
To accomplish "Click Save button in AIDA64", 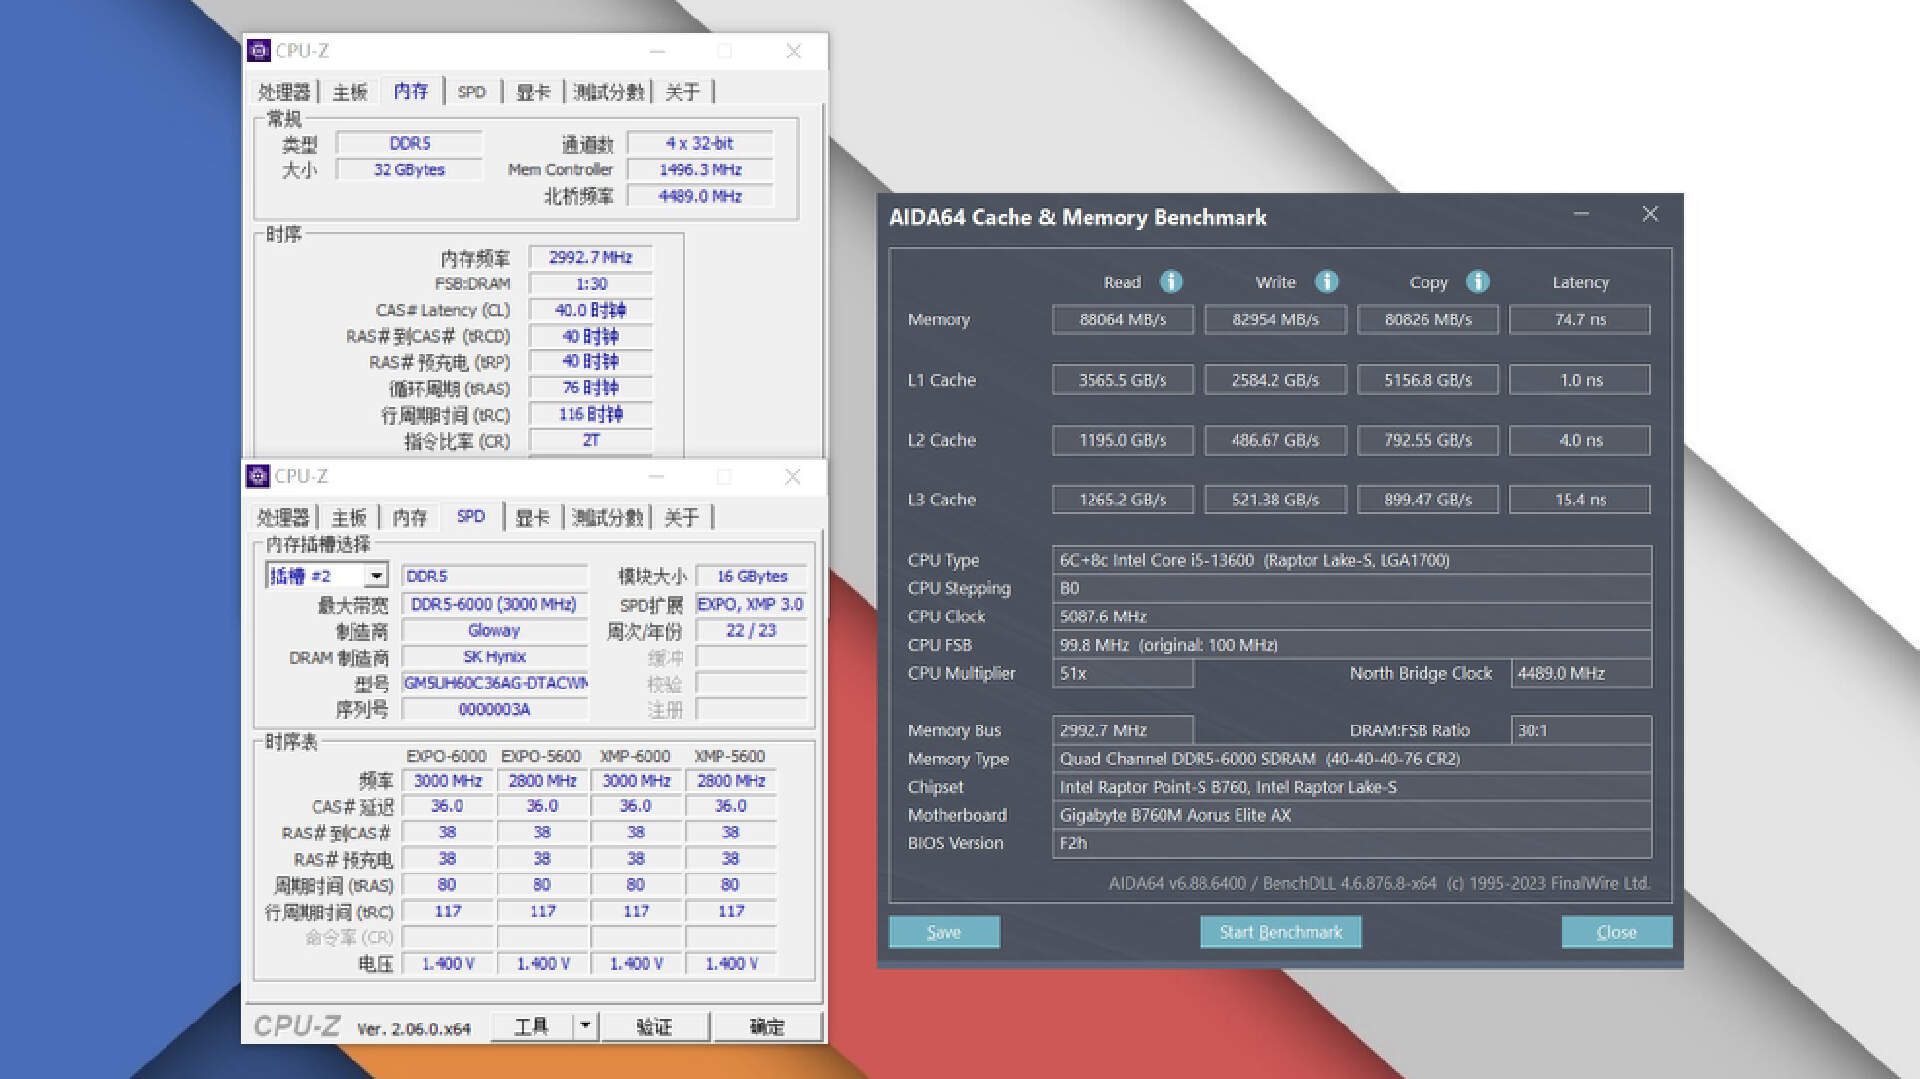I will click(x=943, y=932).
